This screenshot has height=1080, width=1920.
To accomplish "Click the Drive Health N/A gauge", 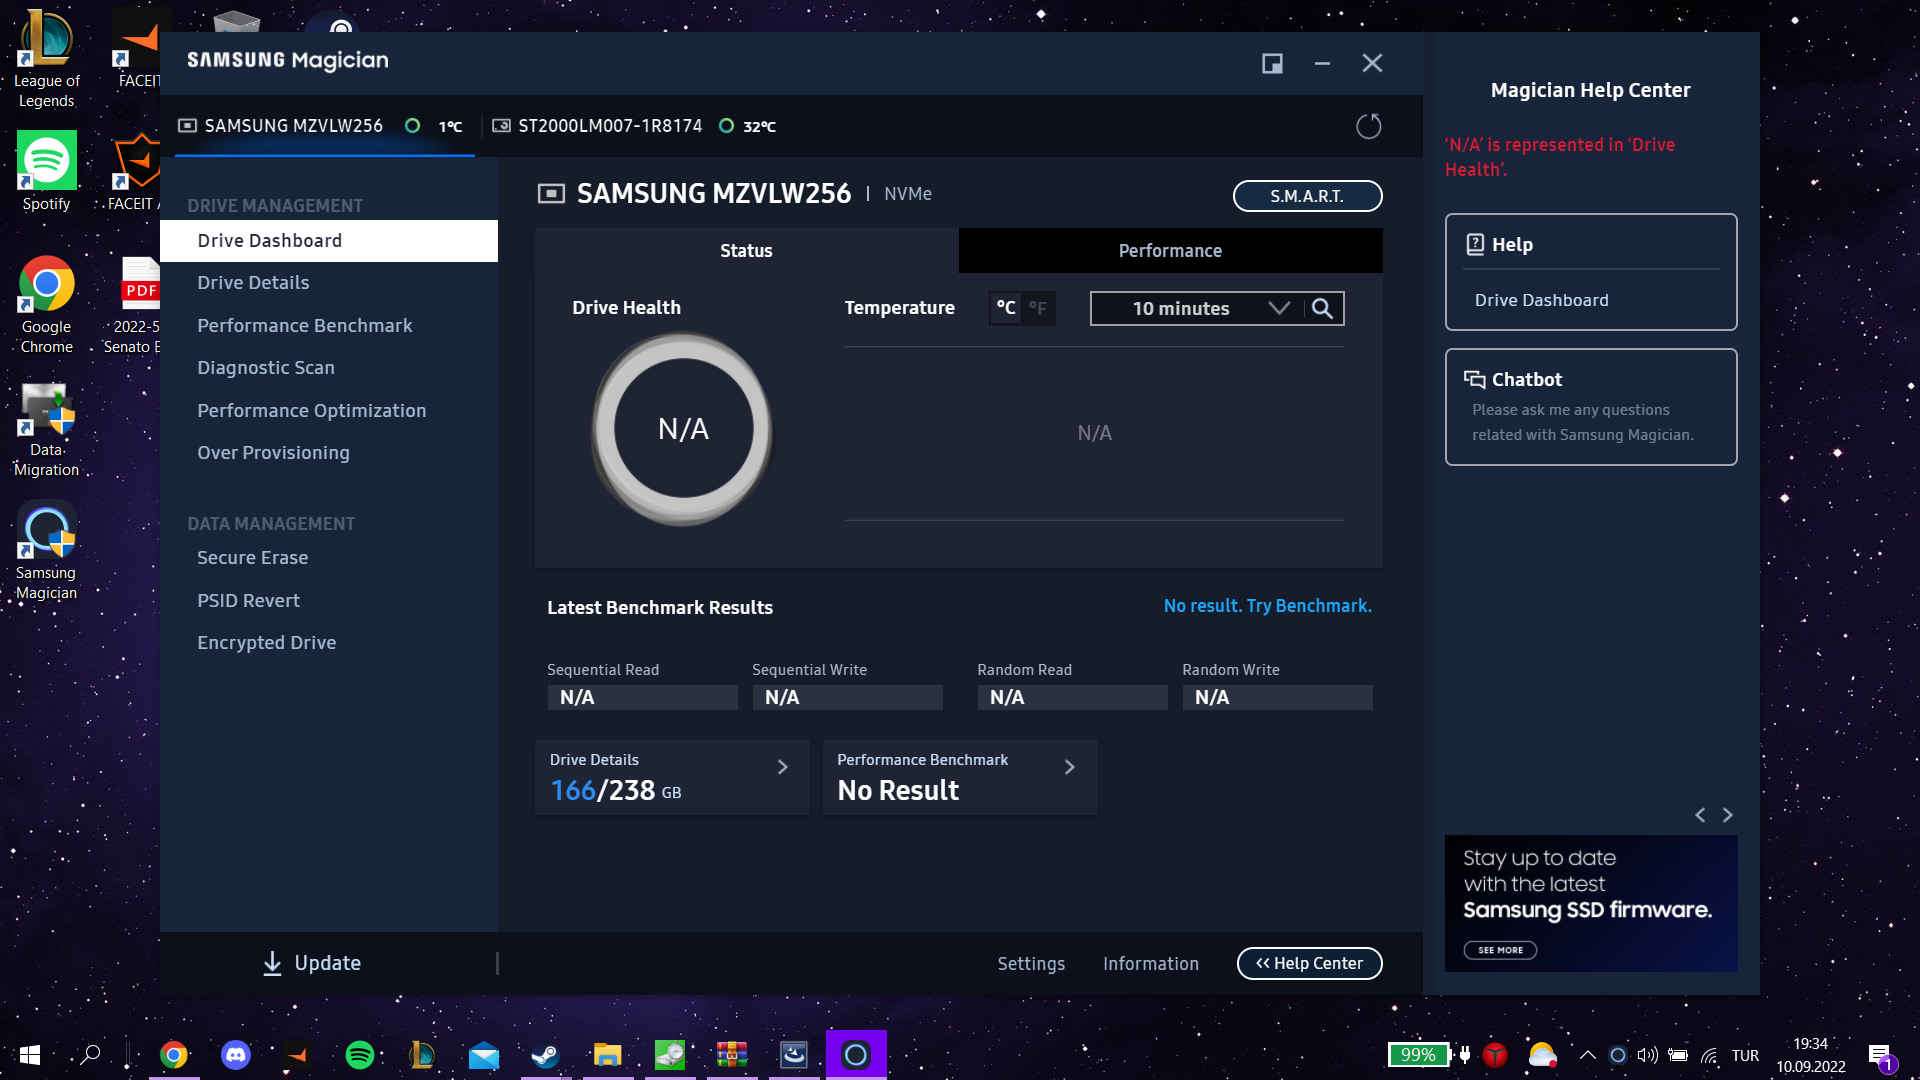I will click(683, 429).
